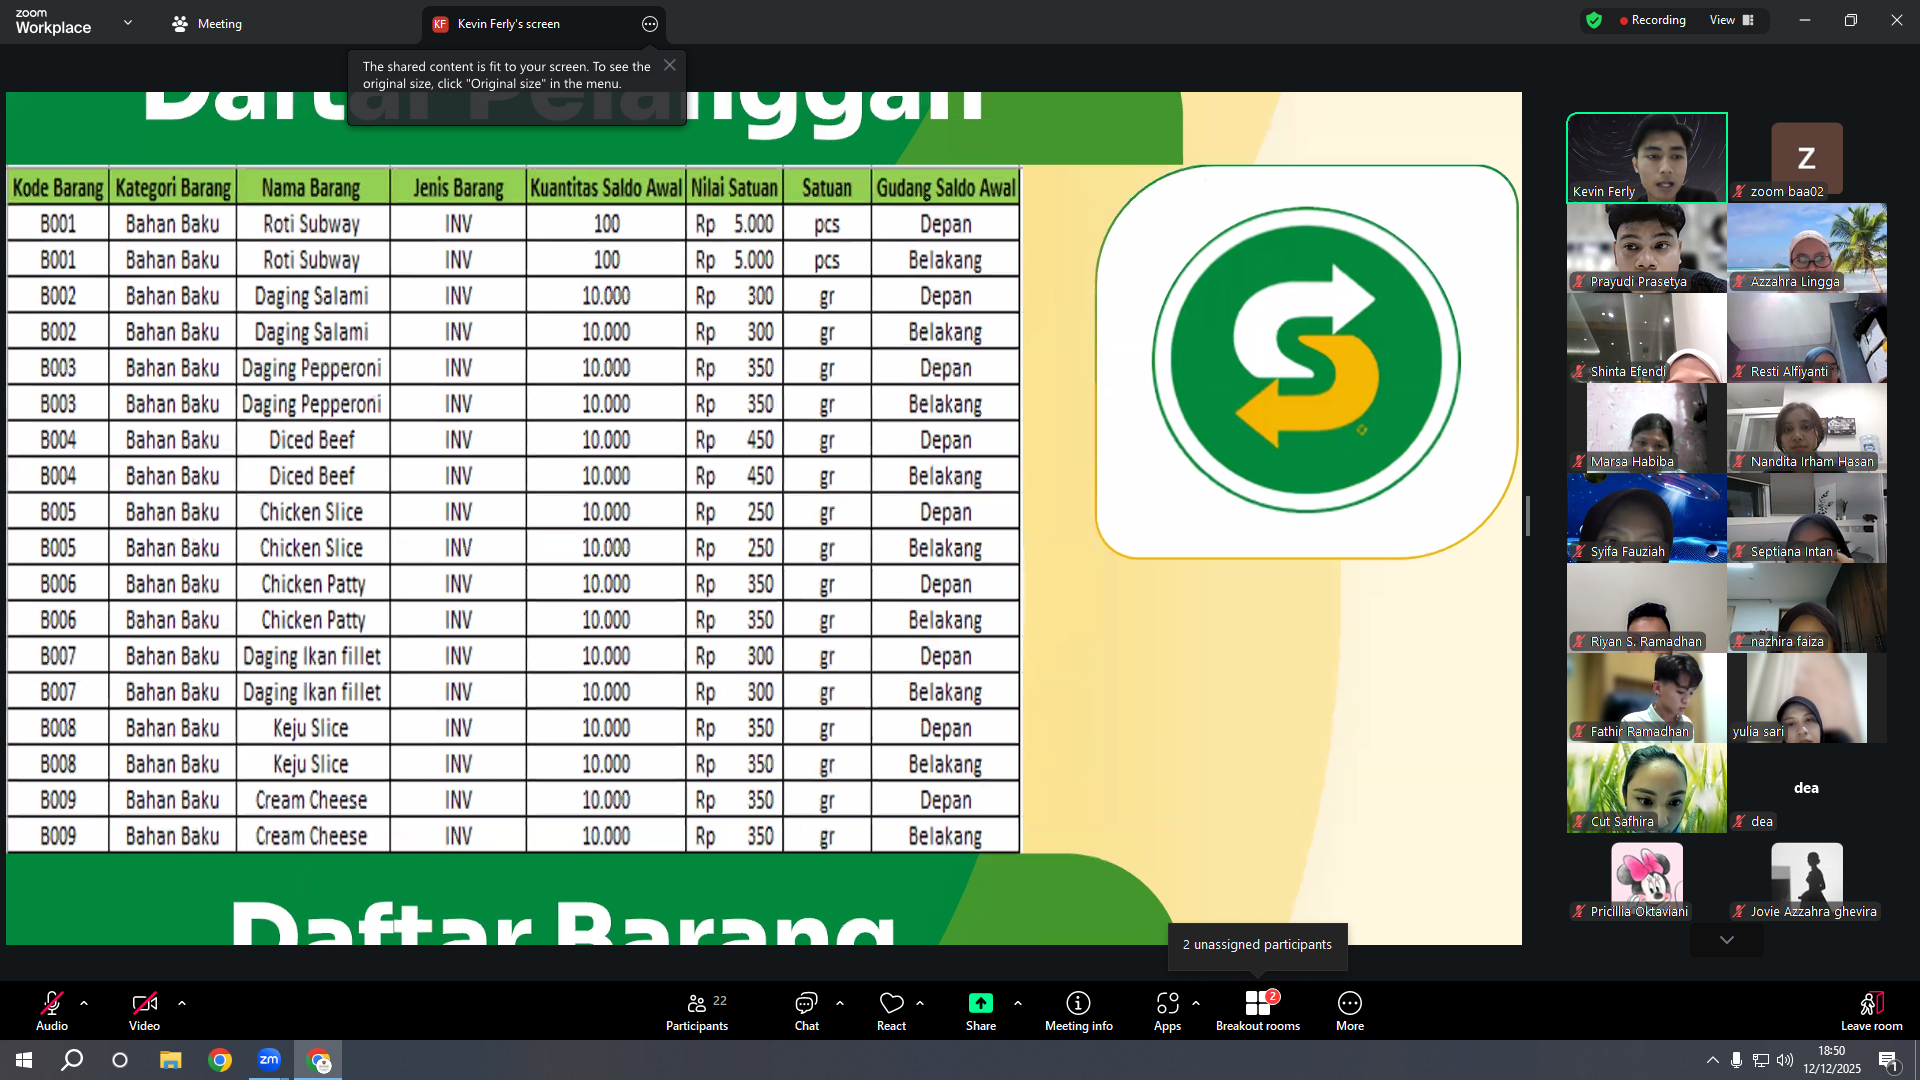Select zoom baa02 participant tile

pyautogui.click(x=1807, y=158)
